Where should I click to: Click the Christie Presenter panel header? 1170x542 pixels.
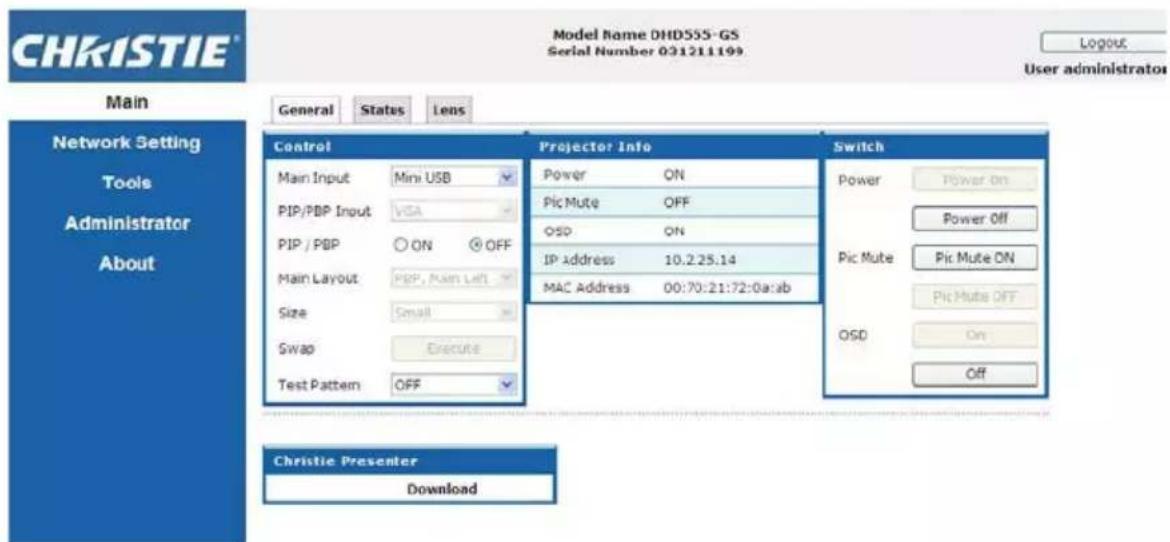409,461
